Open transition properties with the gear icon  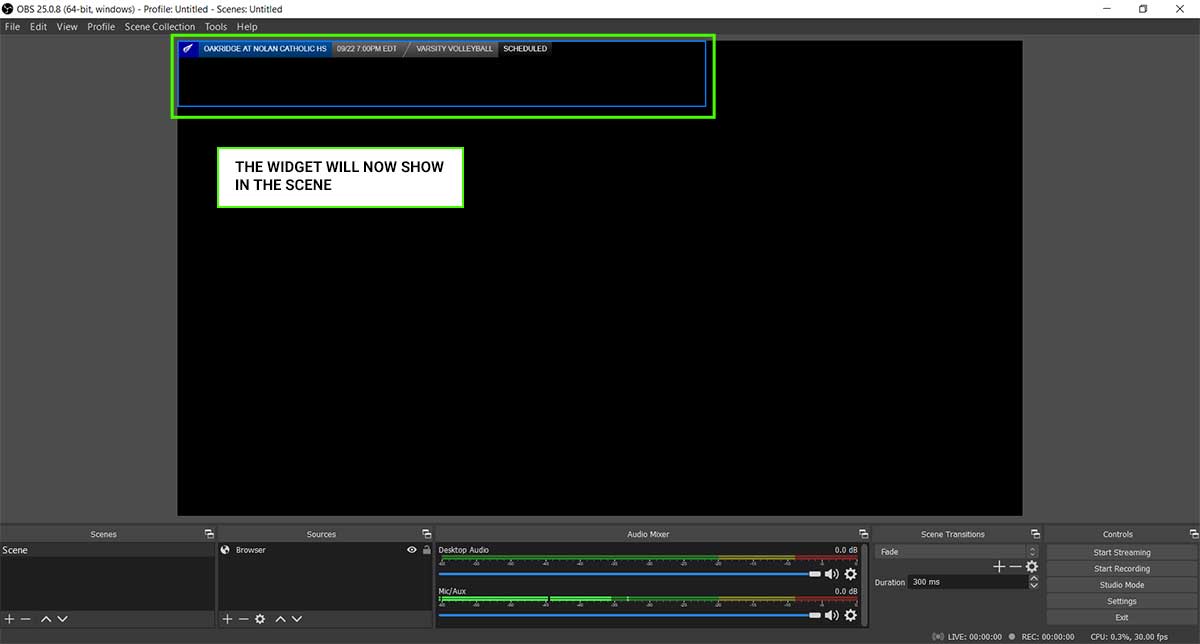coord(1032,566)
